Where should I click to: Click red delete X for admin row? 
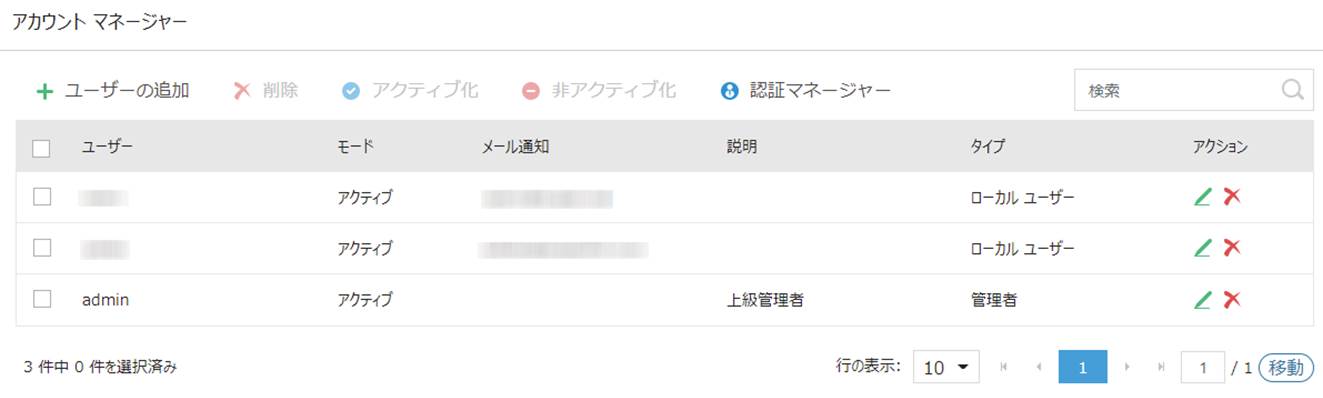[x=1232, y=299]
